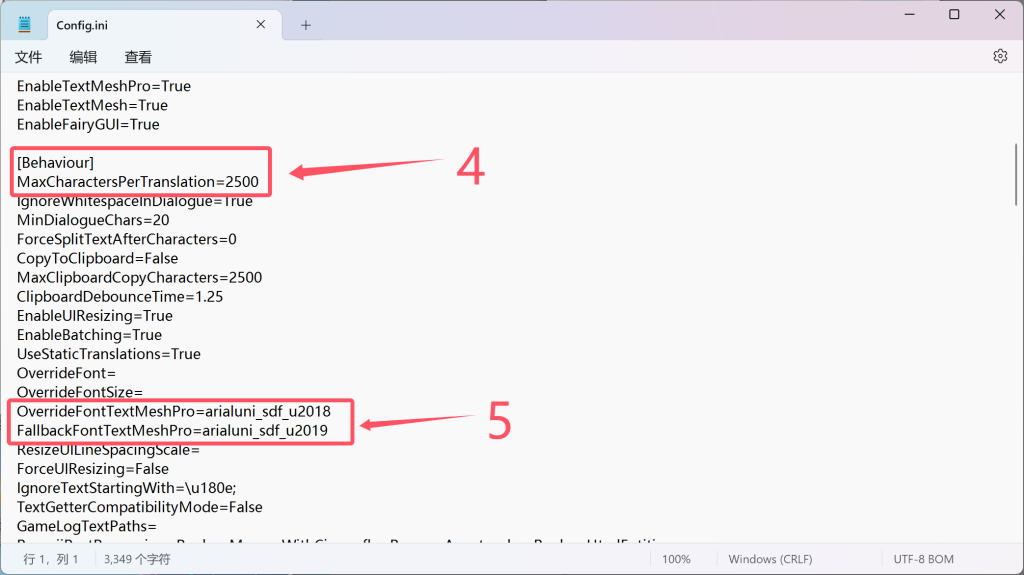The image size is (1024, 575).
Task: Minimize the Notepad window
Action: (x=908, y=14)
